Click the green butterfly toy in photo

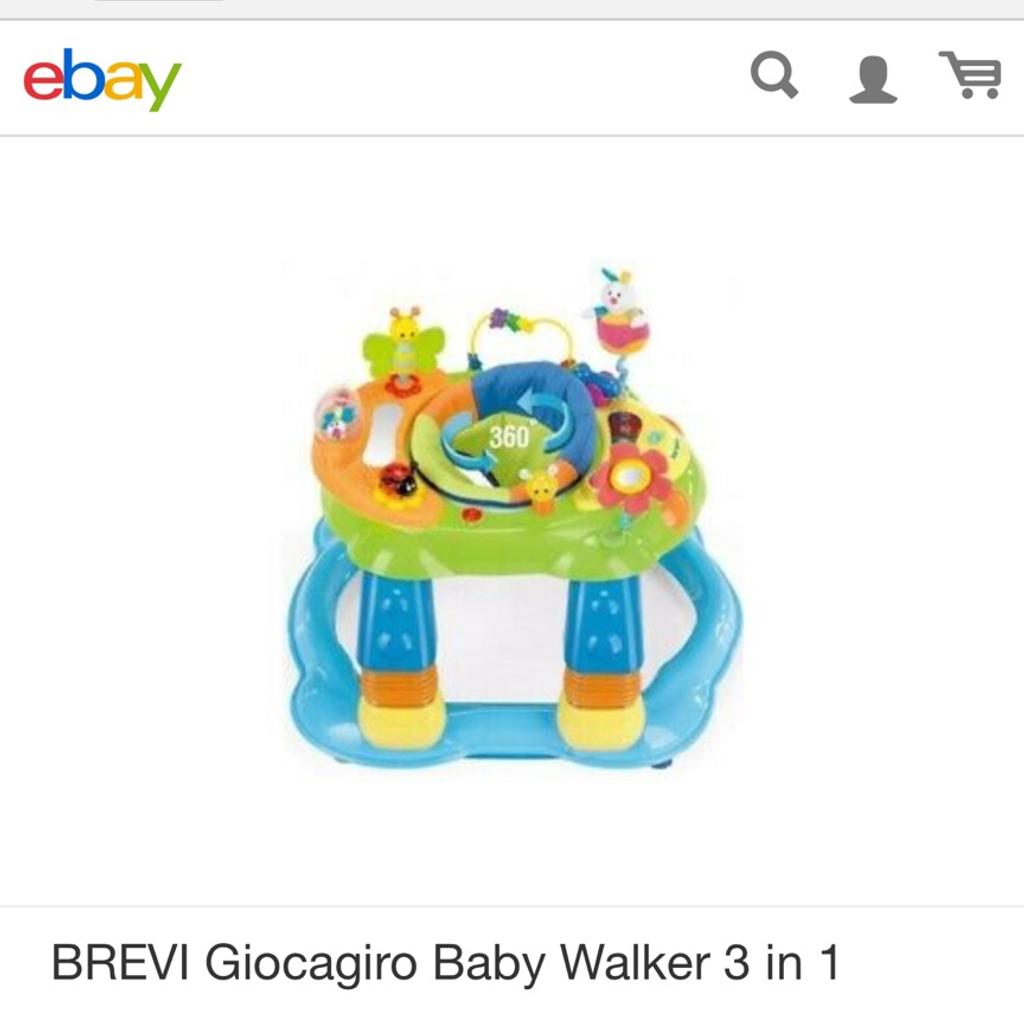(404, 344)
